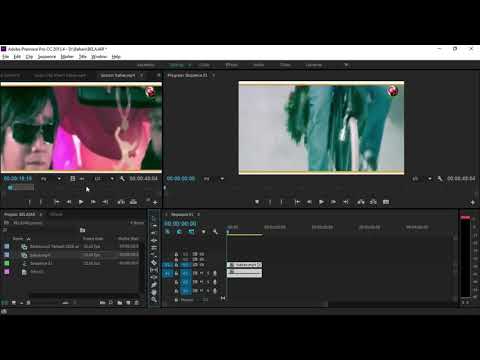Click Source monitor play button
The width and height of the screenshot is (480, 360).
point(81,202)
